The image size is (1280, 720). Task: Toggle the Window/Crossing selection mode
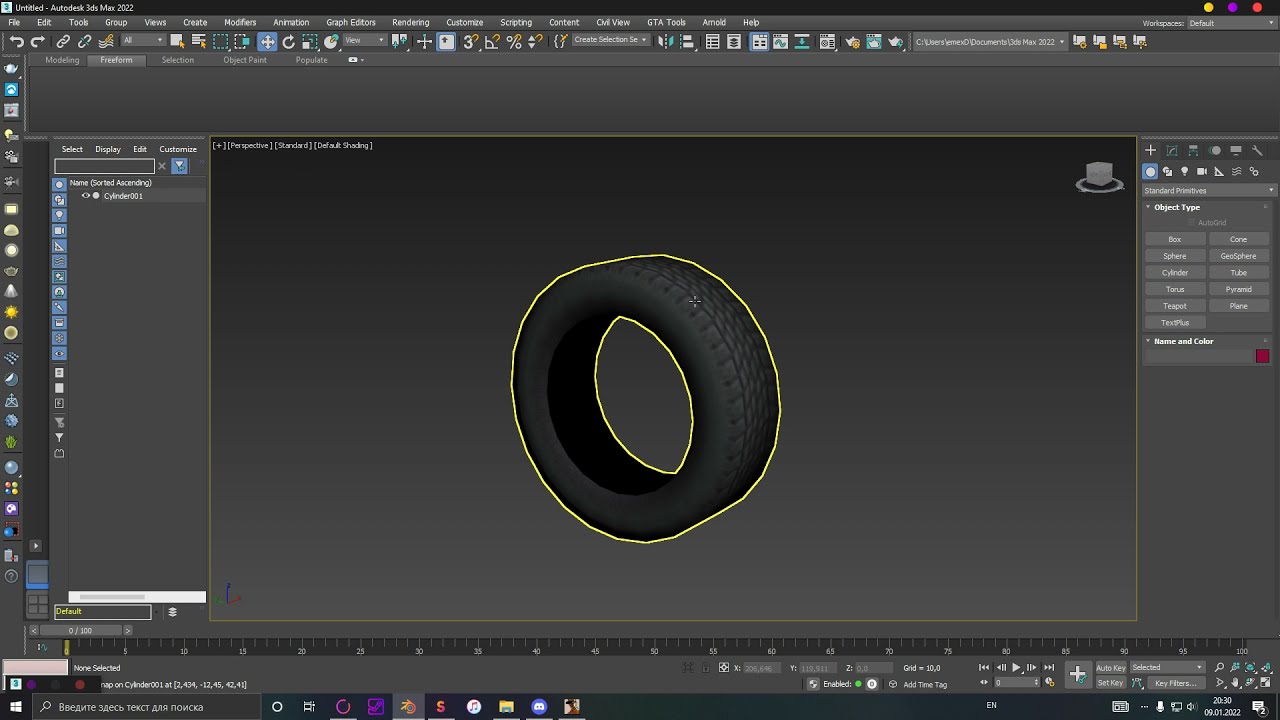tap(242, 41)
